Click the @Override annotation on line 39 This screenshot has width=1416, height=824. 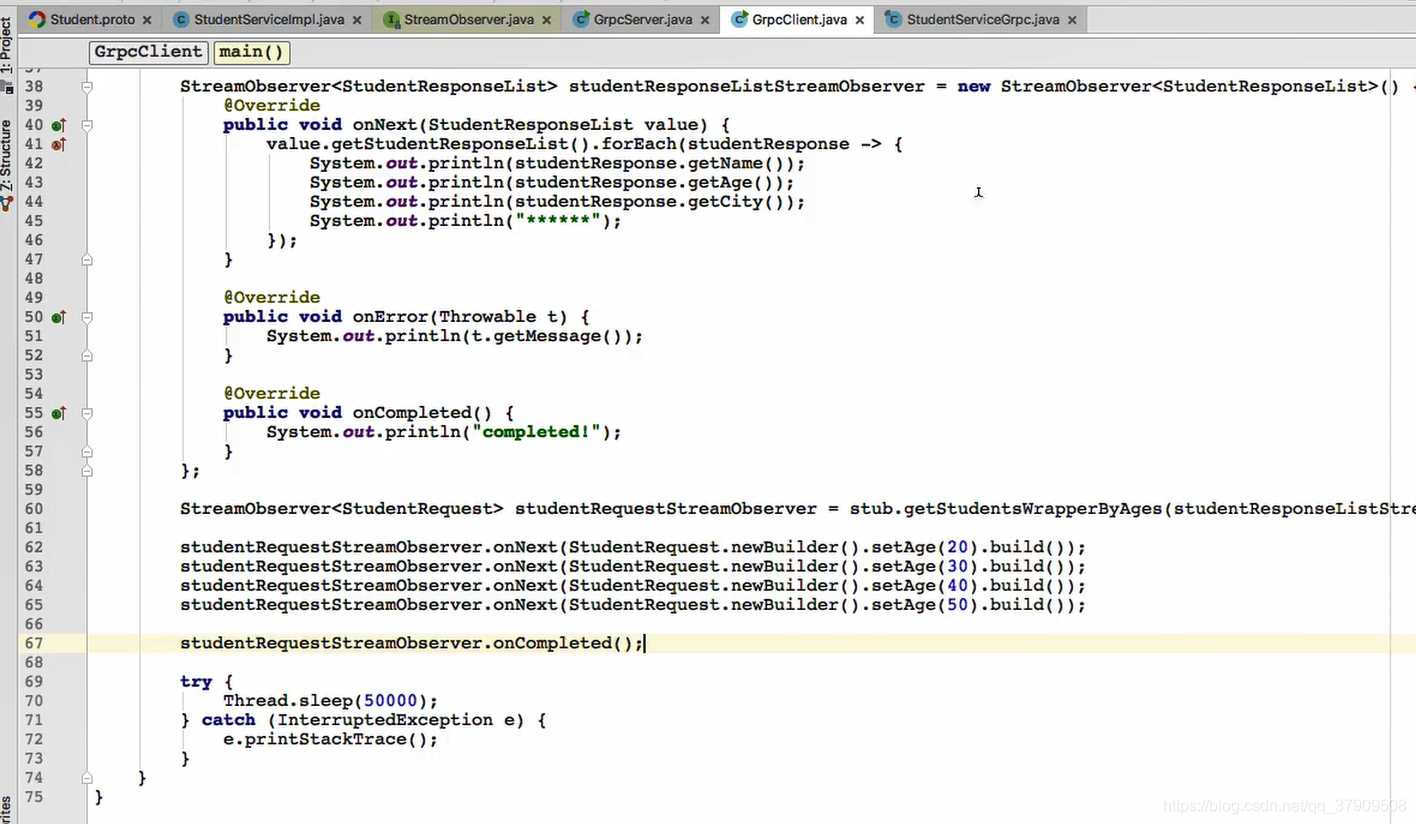point(272,106)
